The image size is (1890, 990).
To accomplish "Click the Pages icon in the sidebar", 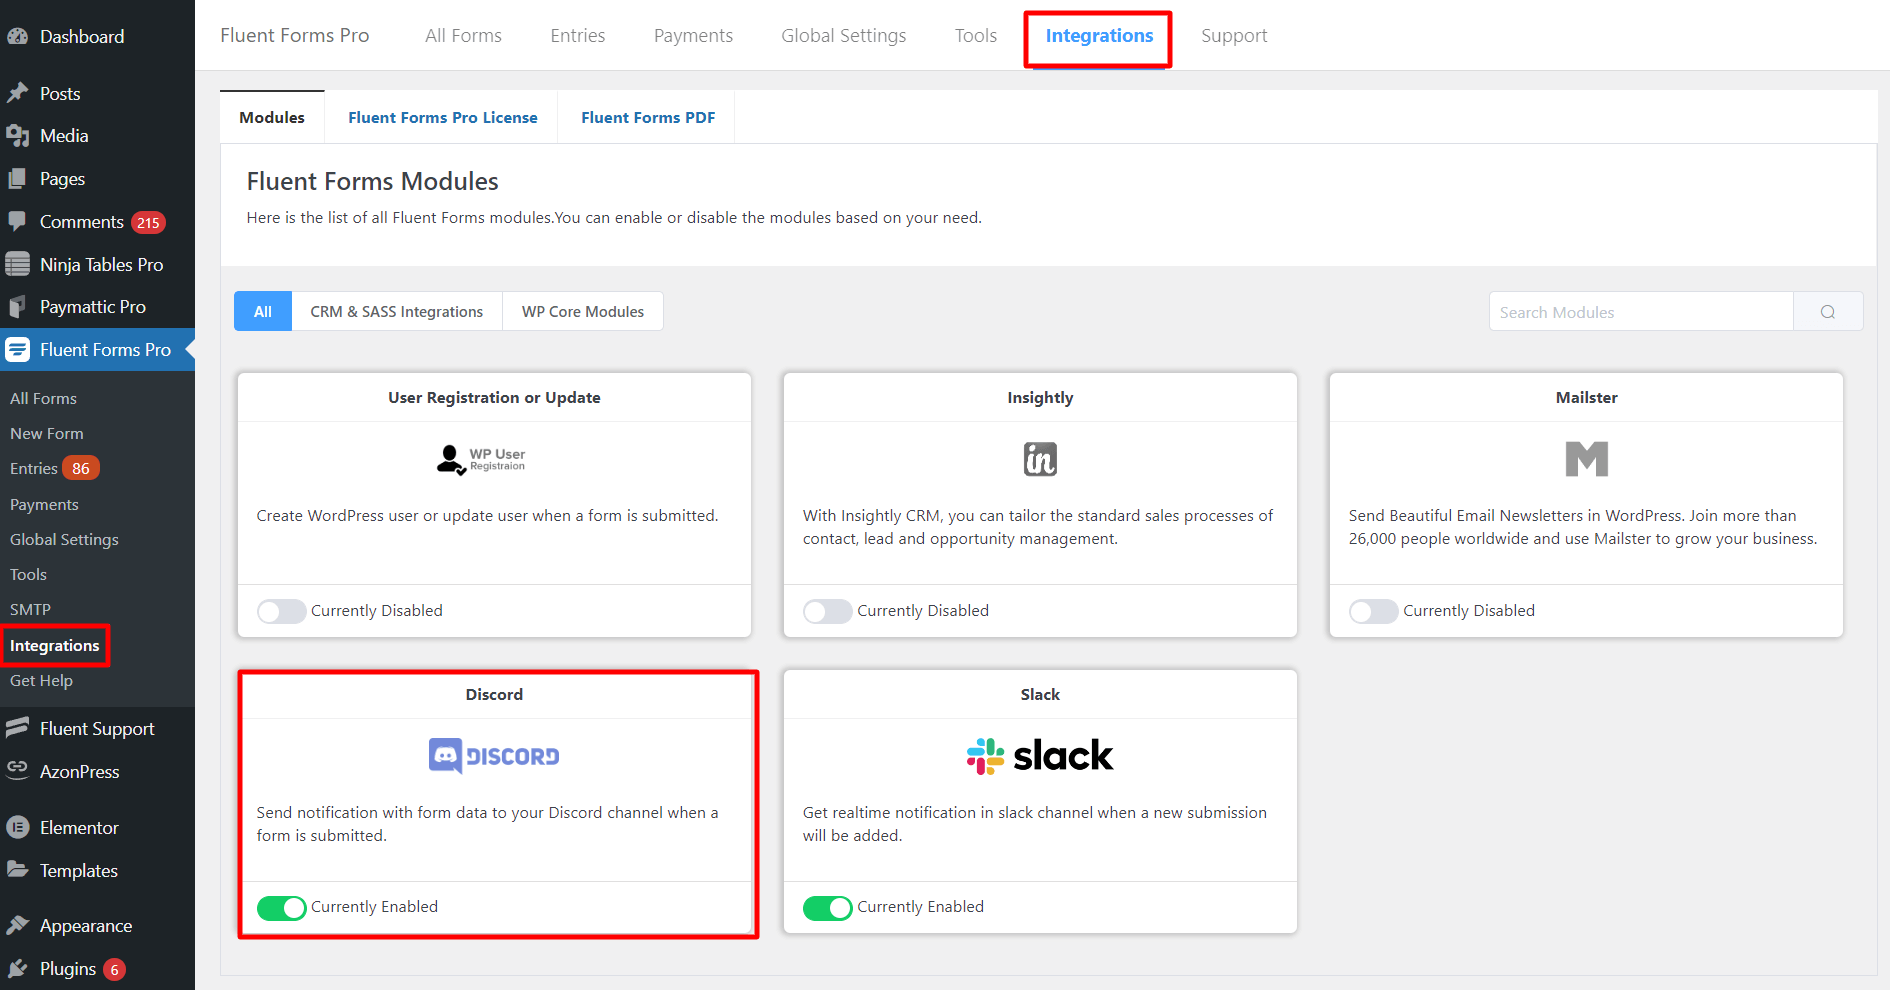I will tap(17, 179).
